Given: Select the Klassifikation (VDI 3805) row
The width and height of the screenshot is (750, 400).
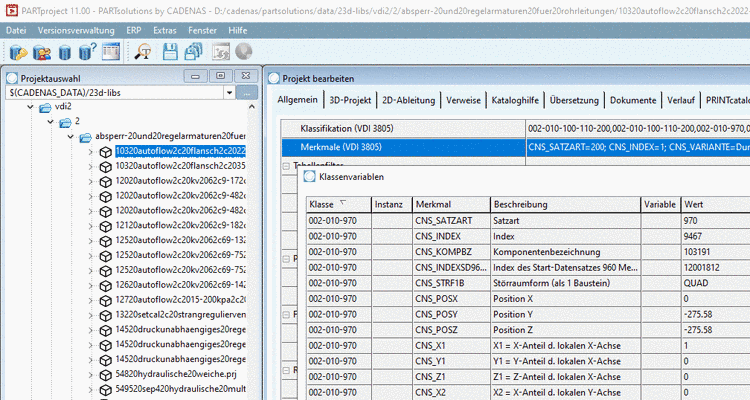Looking at the screenshot, I should point(516,128).
